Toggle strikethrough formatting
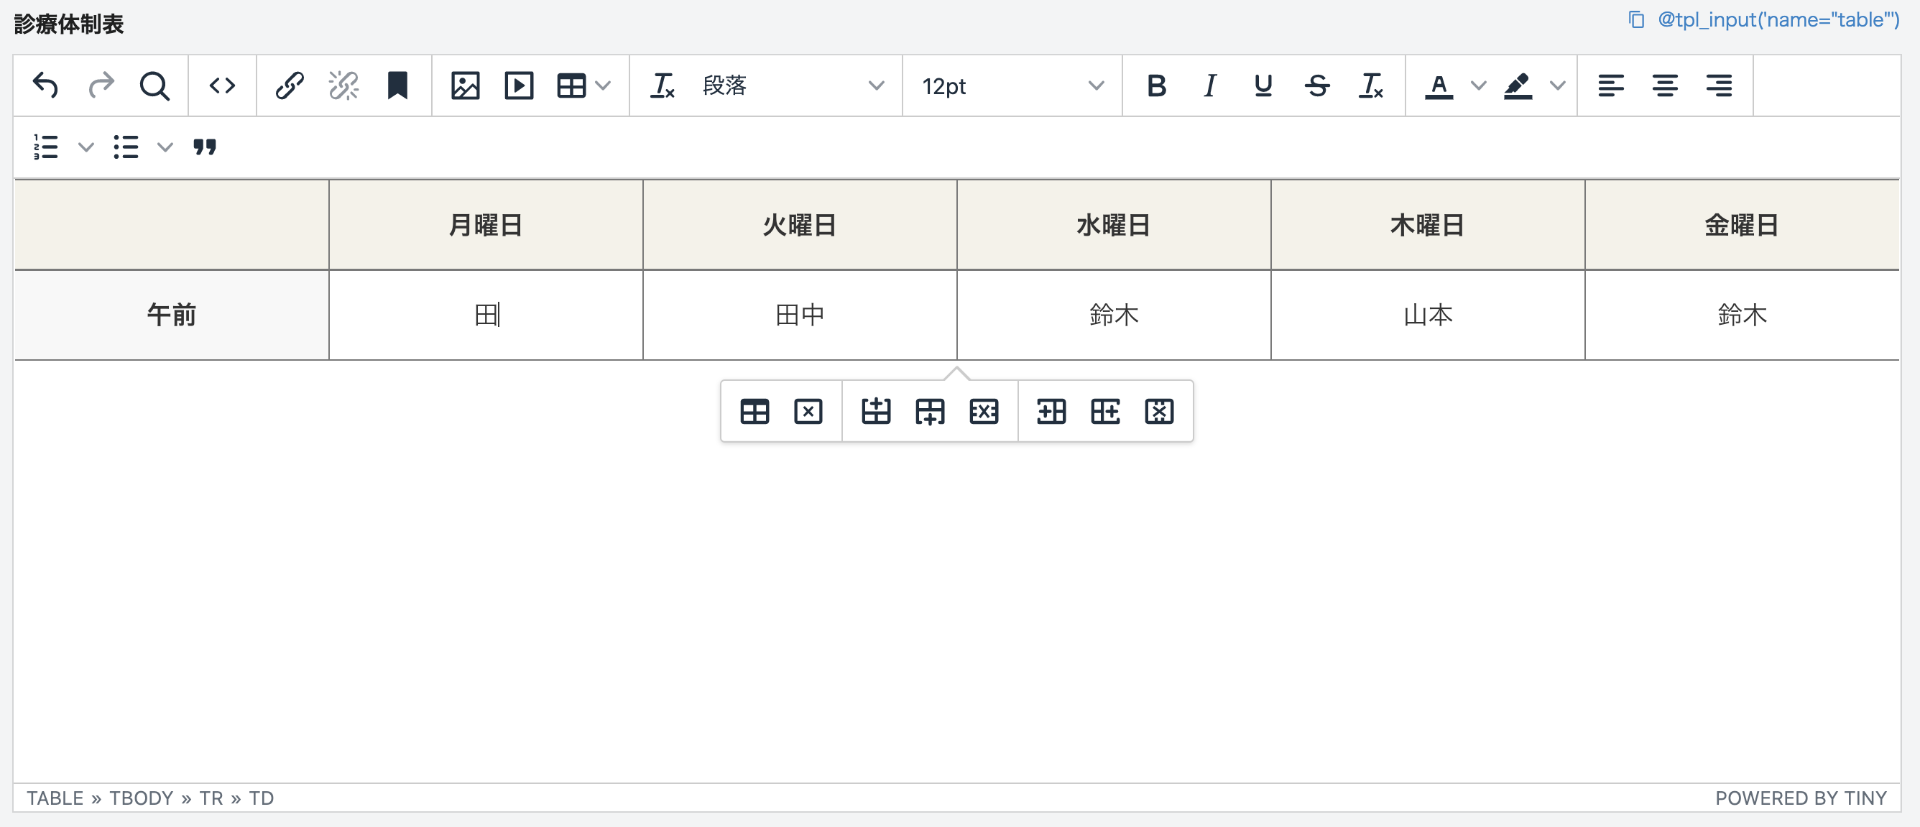The image size is (1920, 827). [1317, 86]
